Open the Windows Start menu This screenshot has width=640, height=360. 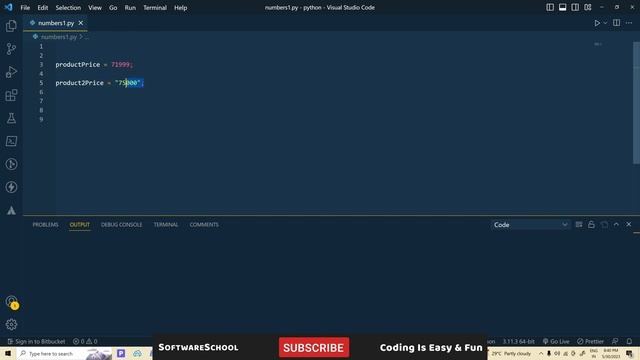[8, 353]
